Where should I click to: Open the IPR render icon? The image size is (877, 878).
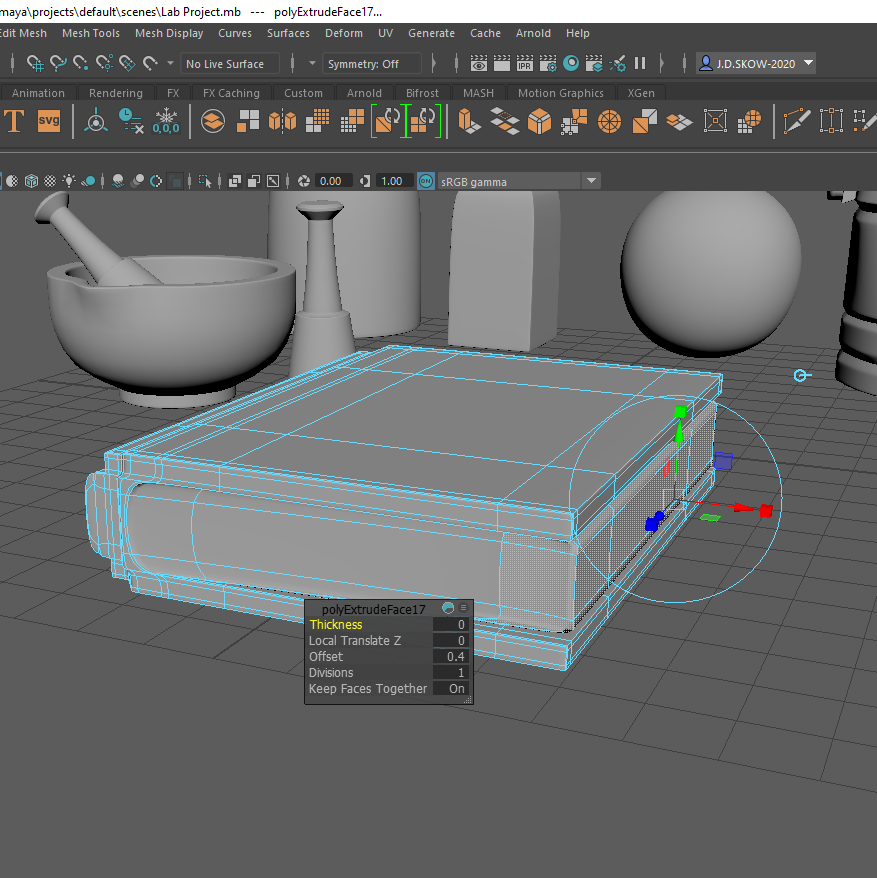coord(525,64)
